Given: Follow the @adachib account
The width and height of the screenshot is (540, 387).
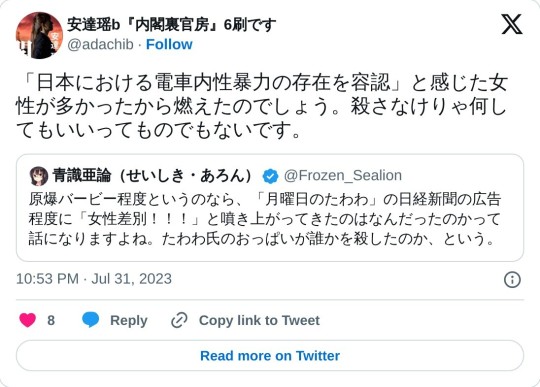Looking at the screenshot, I should pyautogui.click(x=169, y=44).
